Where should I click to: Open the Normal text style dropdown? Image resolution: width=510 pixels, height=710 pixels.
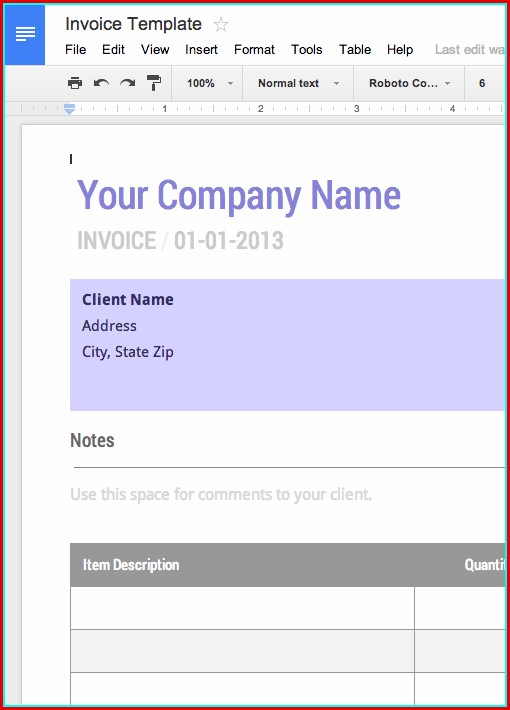click(298, 83)
